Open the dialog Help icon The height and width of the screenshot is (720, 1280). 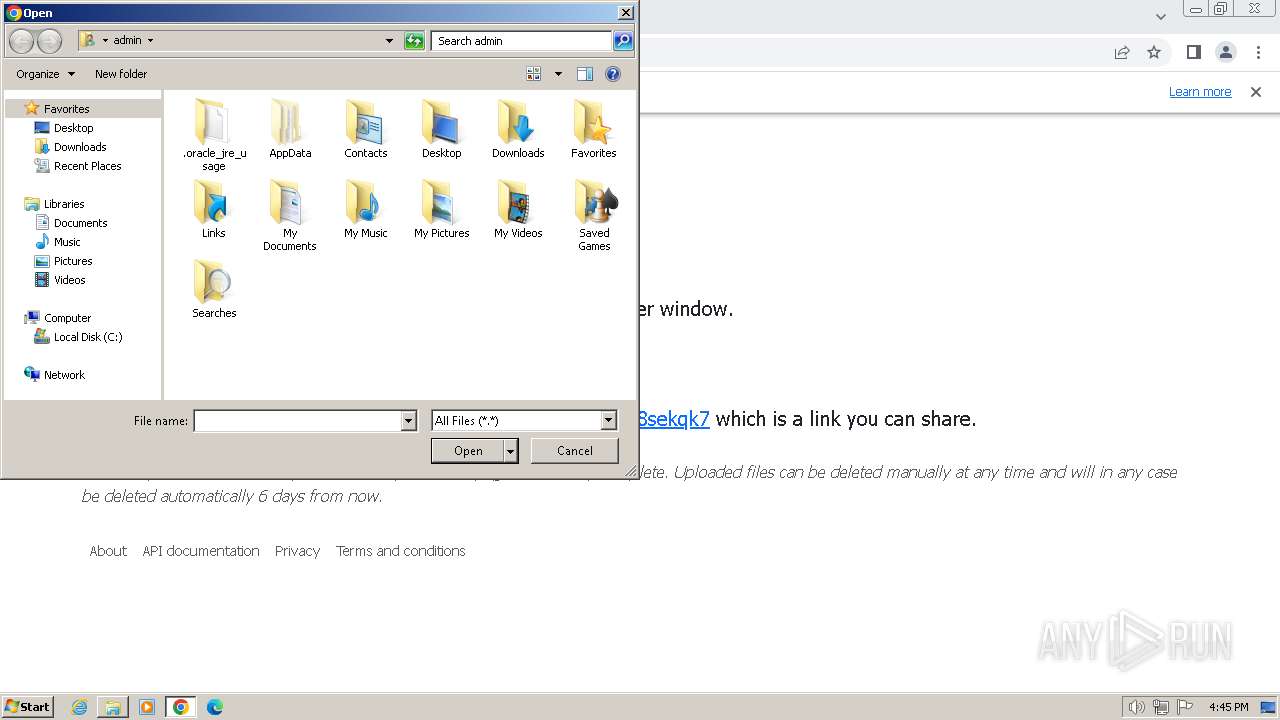coord(613,74)
